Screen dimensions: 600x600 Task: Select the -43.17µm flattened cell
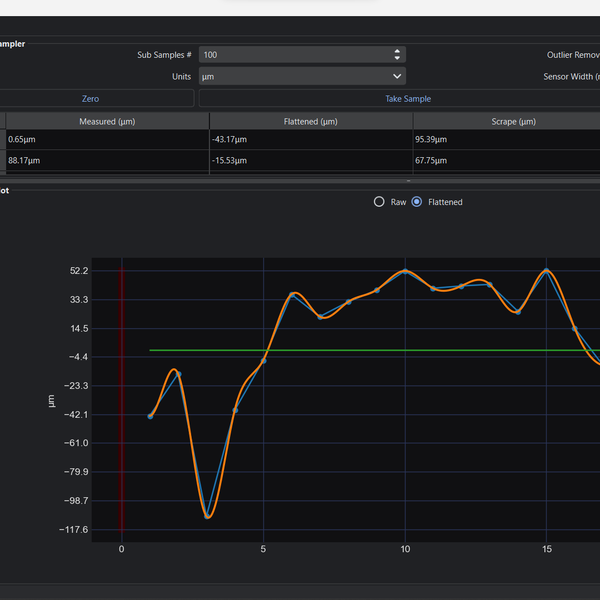310,140
